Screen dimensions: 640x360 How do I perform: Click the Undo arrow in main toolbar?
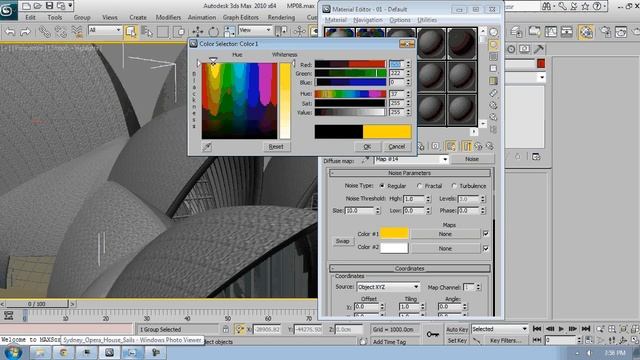10,31
